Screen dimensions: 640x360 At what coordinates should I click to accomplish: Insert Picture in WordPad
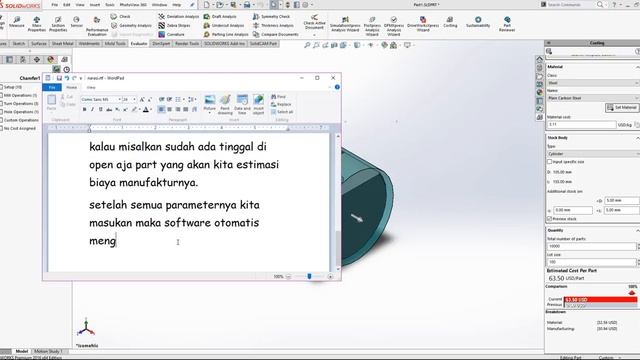point(209,103)
